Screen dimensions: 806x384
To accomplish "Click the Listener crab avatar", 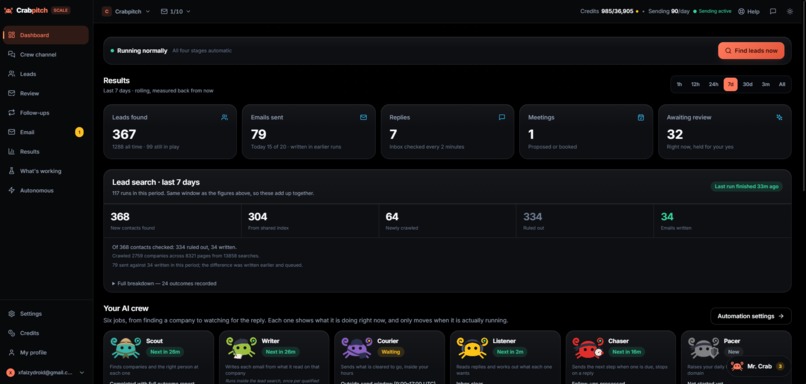I will [472, 348].
